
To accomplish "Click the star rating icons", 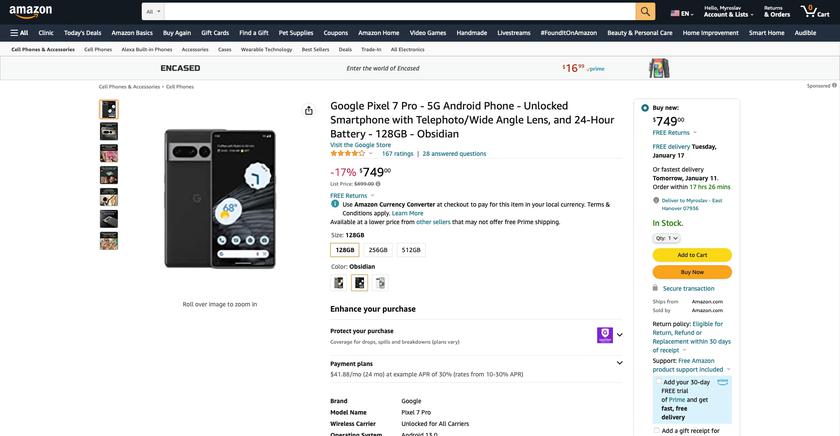I will click(x=348, y=154).
